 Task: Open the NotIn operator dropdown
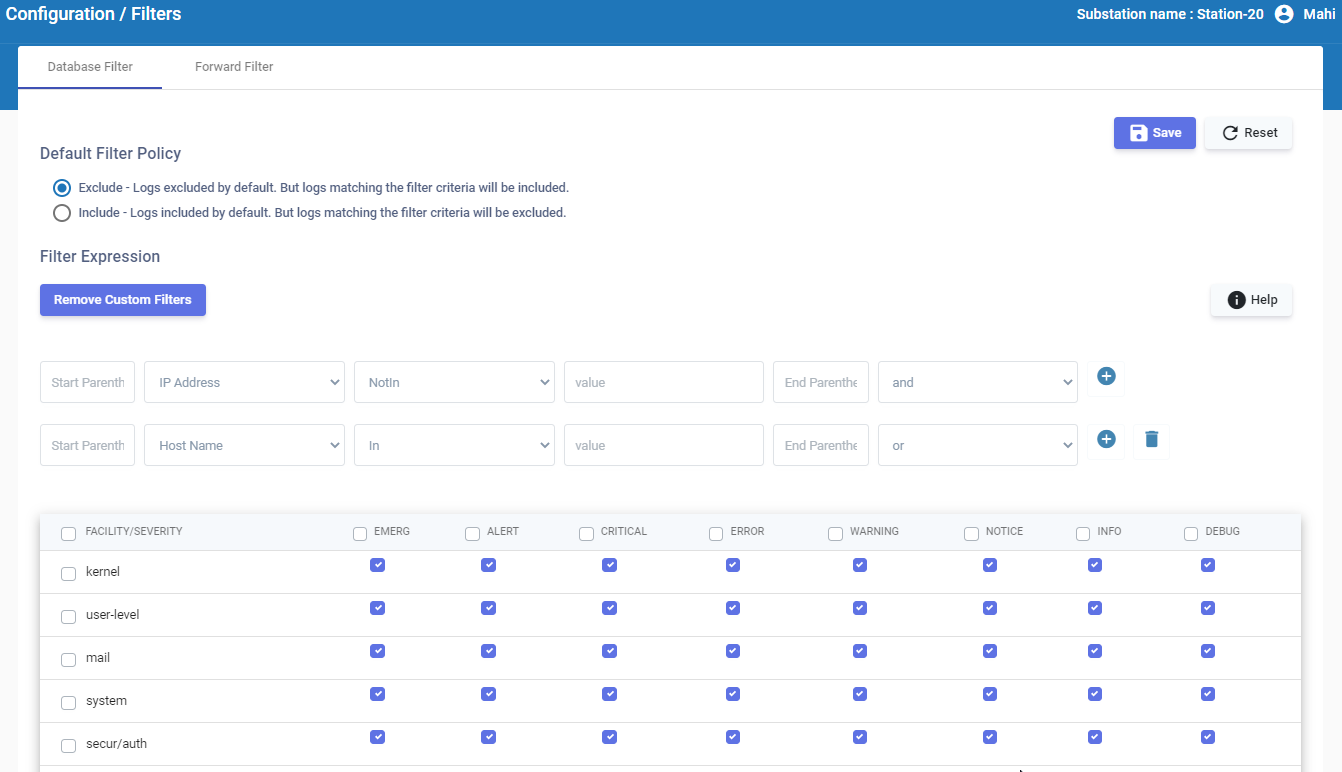454,382
